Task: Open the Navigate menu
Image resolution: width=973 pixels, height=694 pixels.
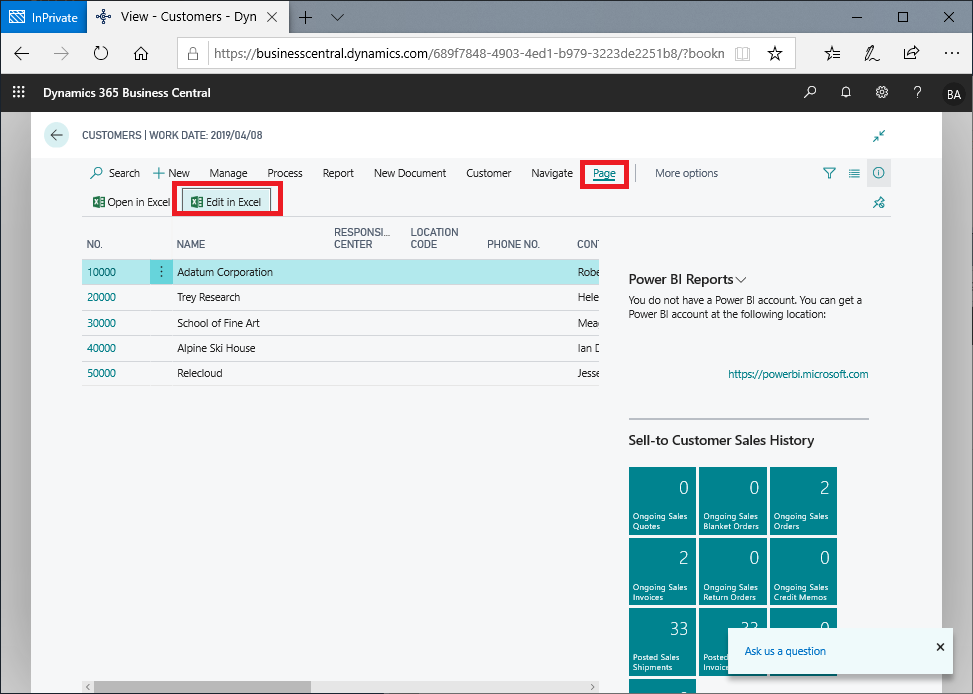Action: tap(552, 173)
